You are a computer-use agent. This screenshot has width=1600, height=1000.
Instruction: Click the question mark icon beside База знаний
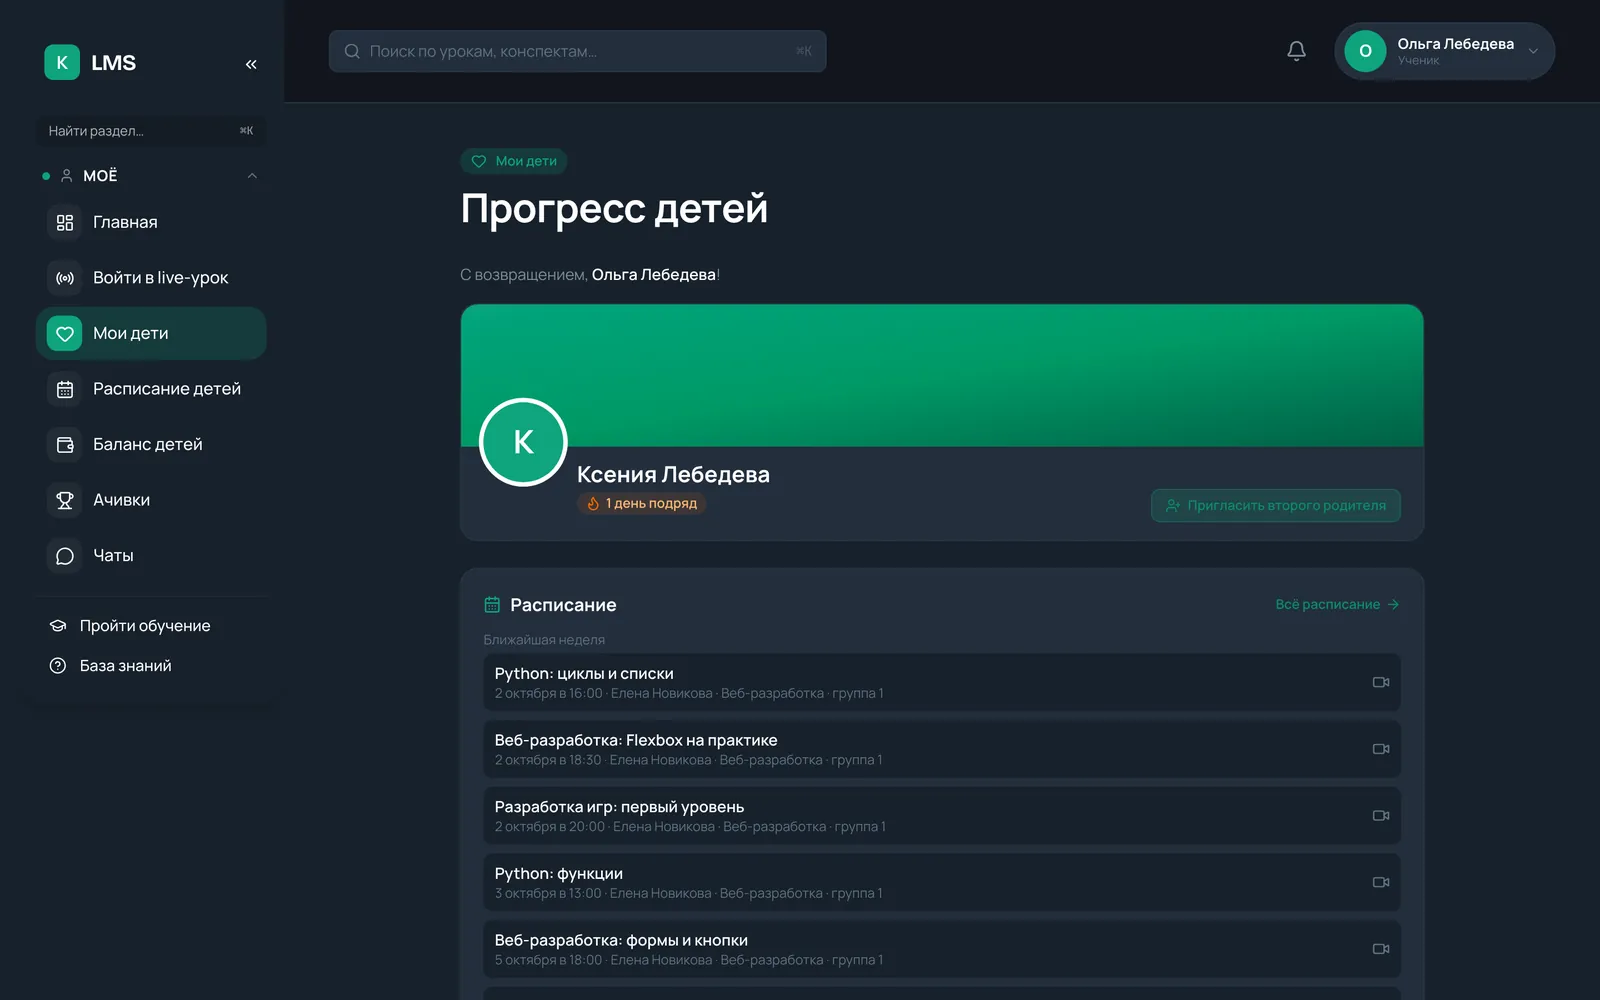58,666
